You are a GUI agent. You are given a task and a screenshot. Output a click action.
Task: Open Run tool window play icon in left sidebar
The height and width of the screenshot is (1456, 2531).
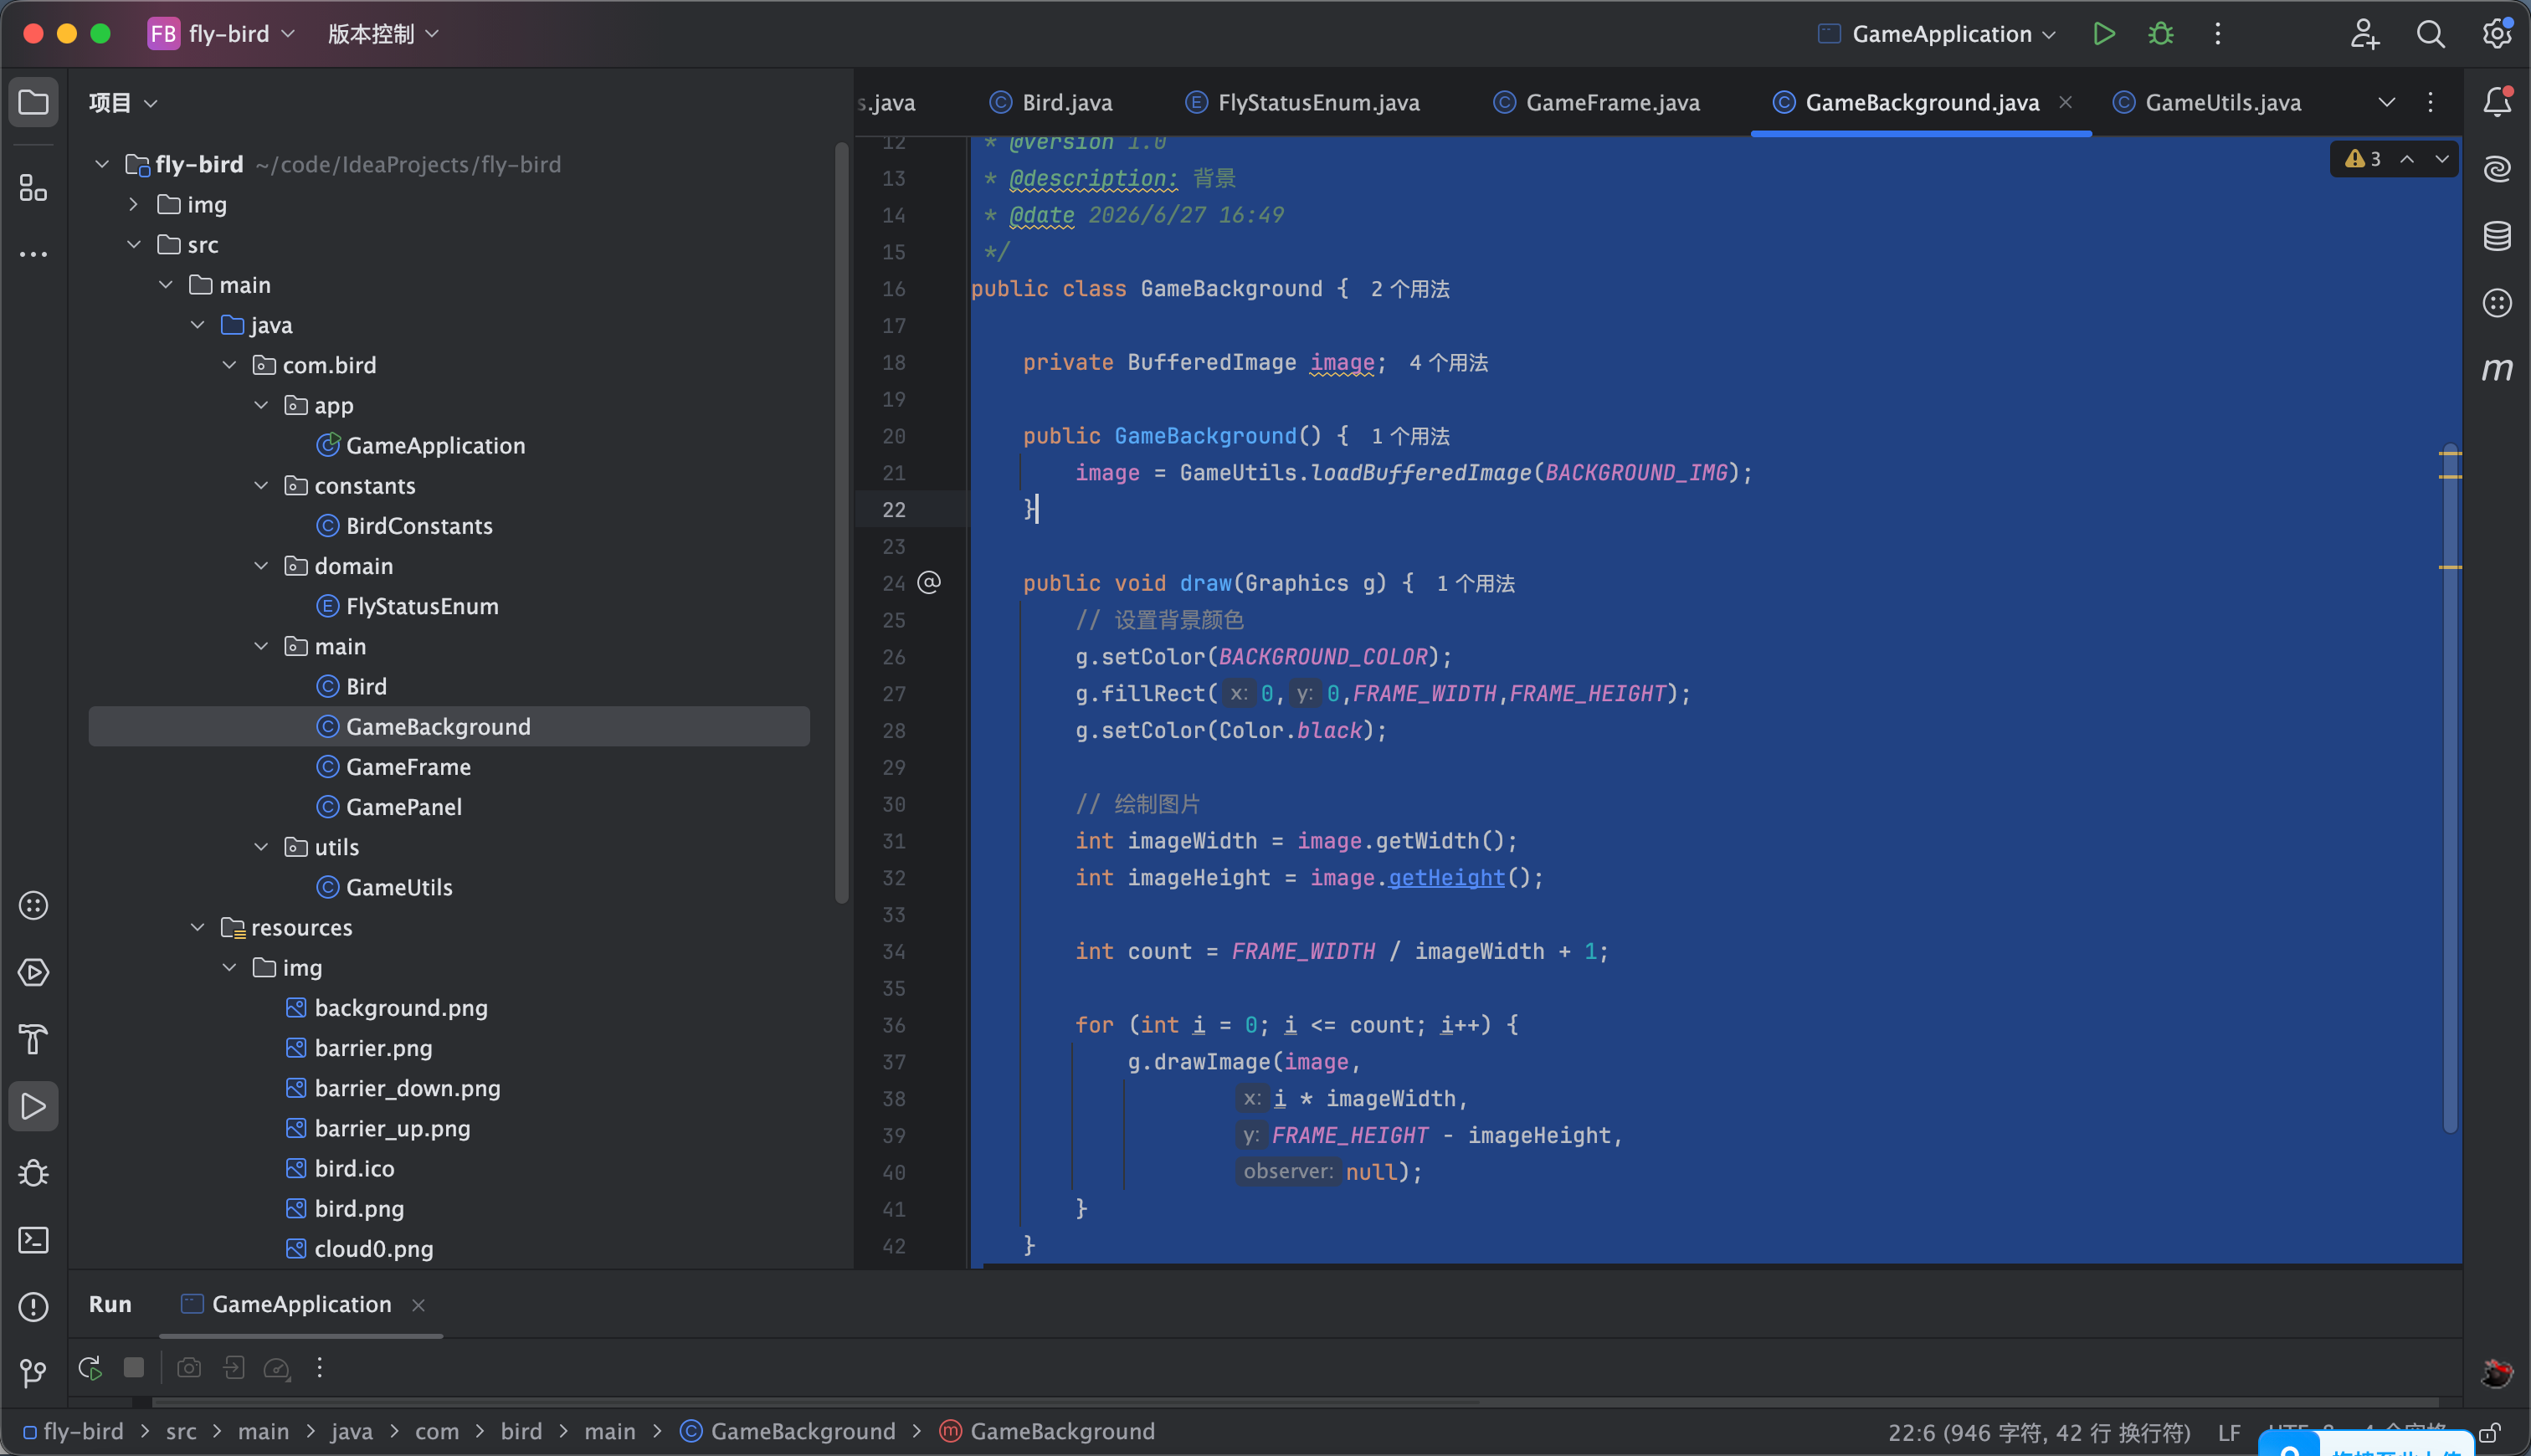click(33, 1106)
